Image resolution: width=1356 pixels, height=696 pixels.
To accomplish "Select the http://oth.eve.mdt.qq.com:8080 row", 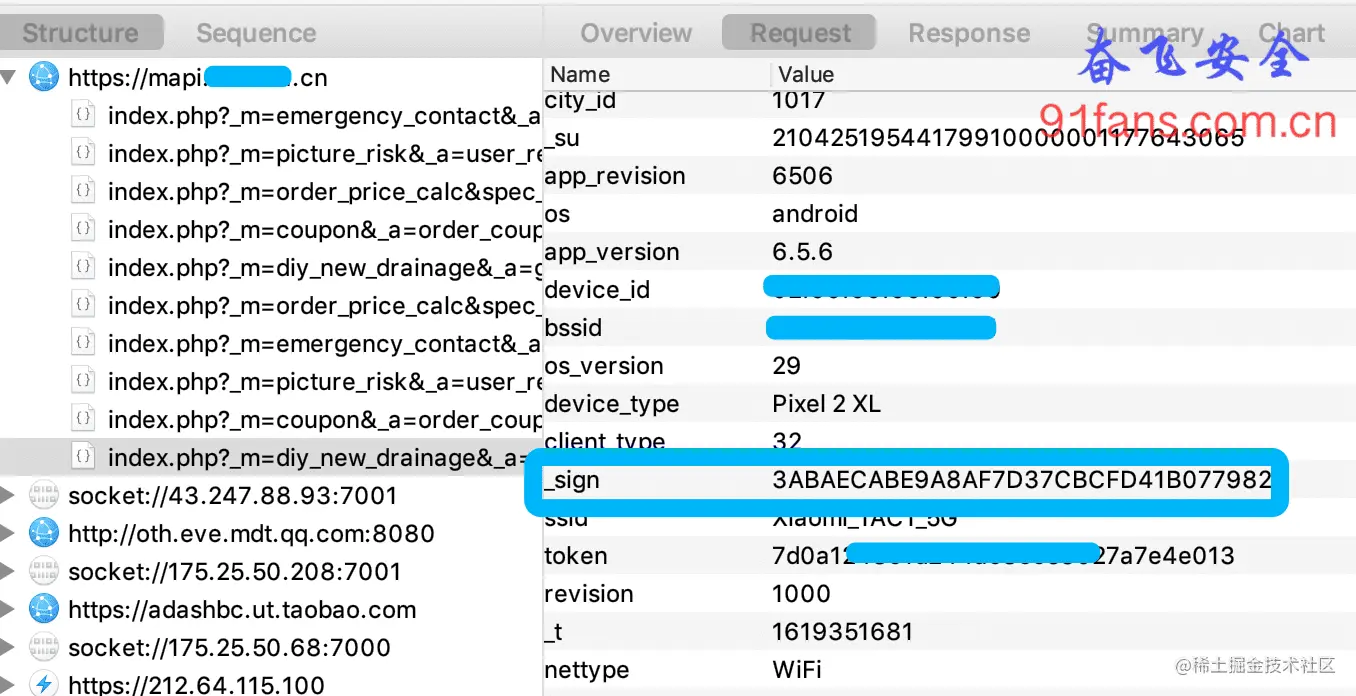I will pos(271,533).
